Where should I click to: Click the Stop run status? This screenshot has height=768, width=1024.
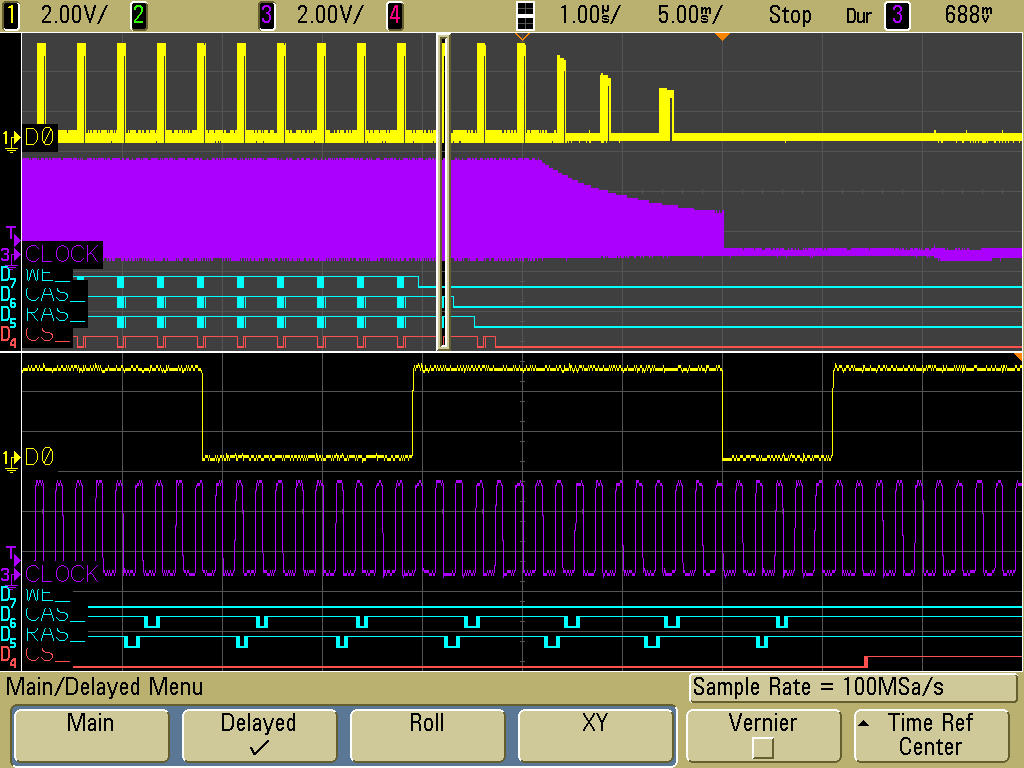click(x=790, y=15)
